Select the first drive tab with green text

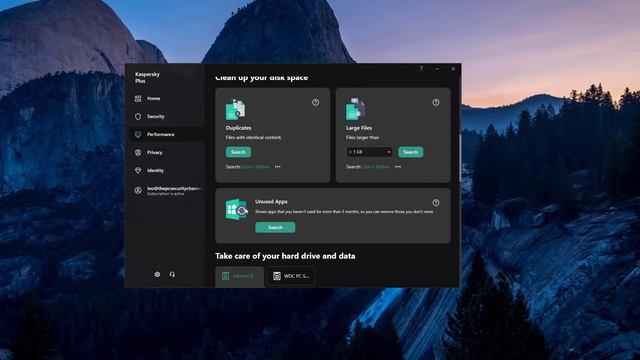pos(240,276)
